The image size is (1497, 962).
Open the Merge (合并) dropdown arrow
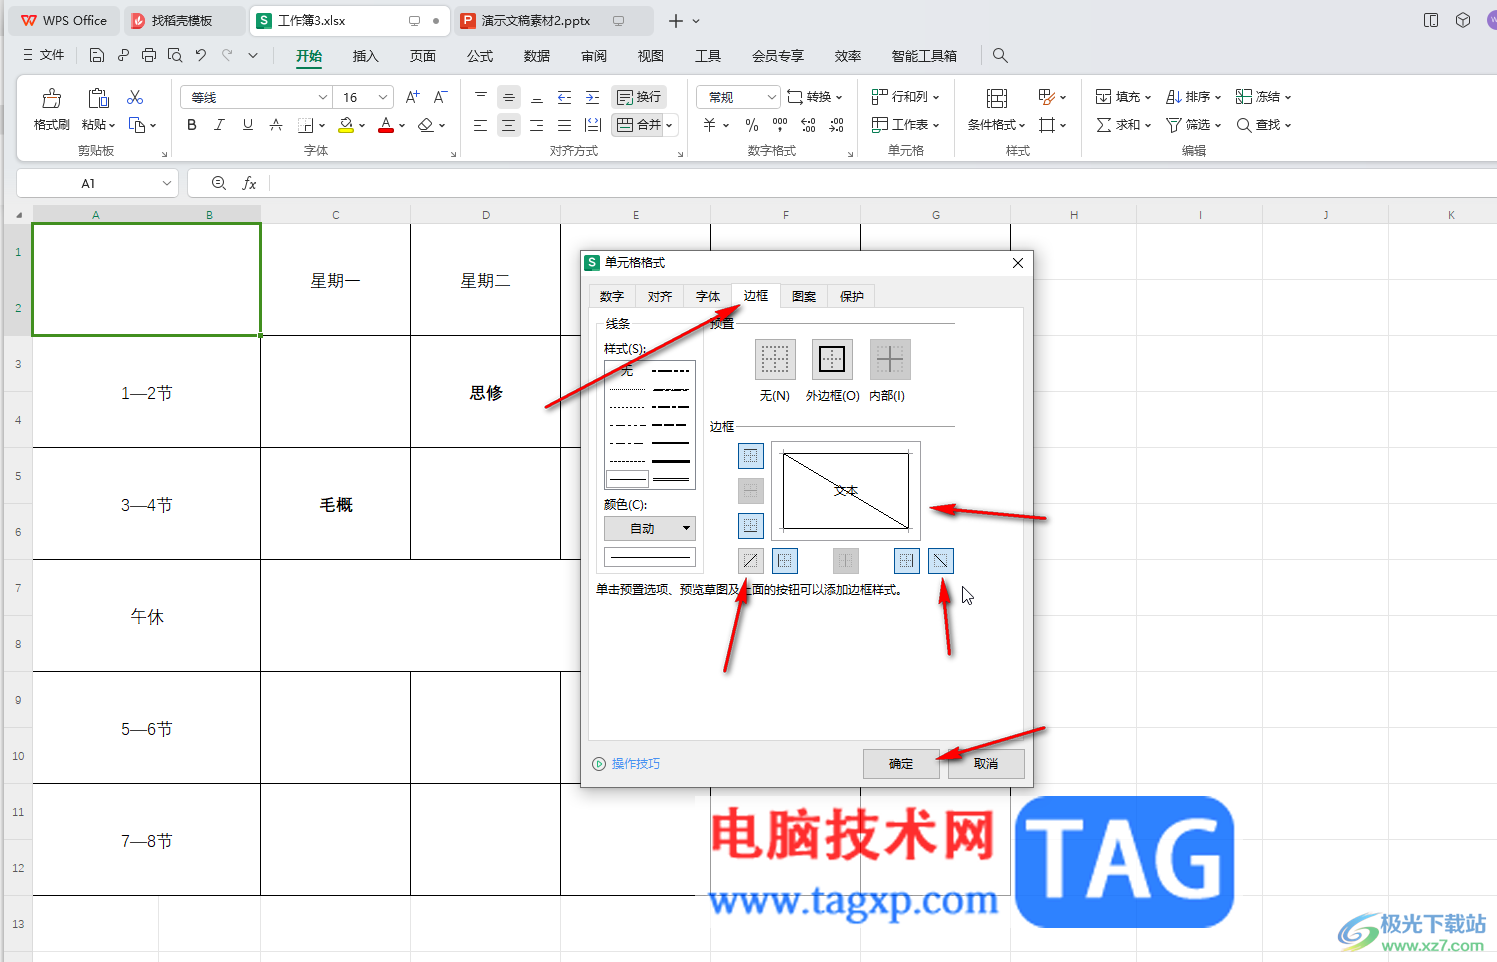coord(670,125)
